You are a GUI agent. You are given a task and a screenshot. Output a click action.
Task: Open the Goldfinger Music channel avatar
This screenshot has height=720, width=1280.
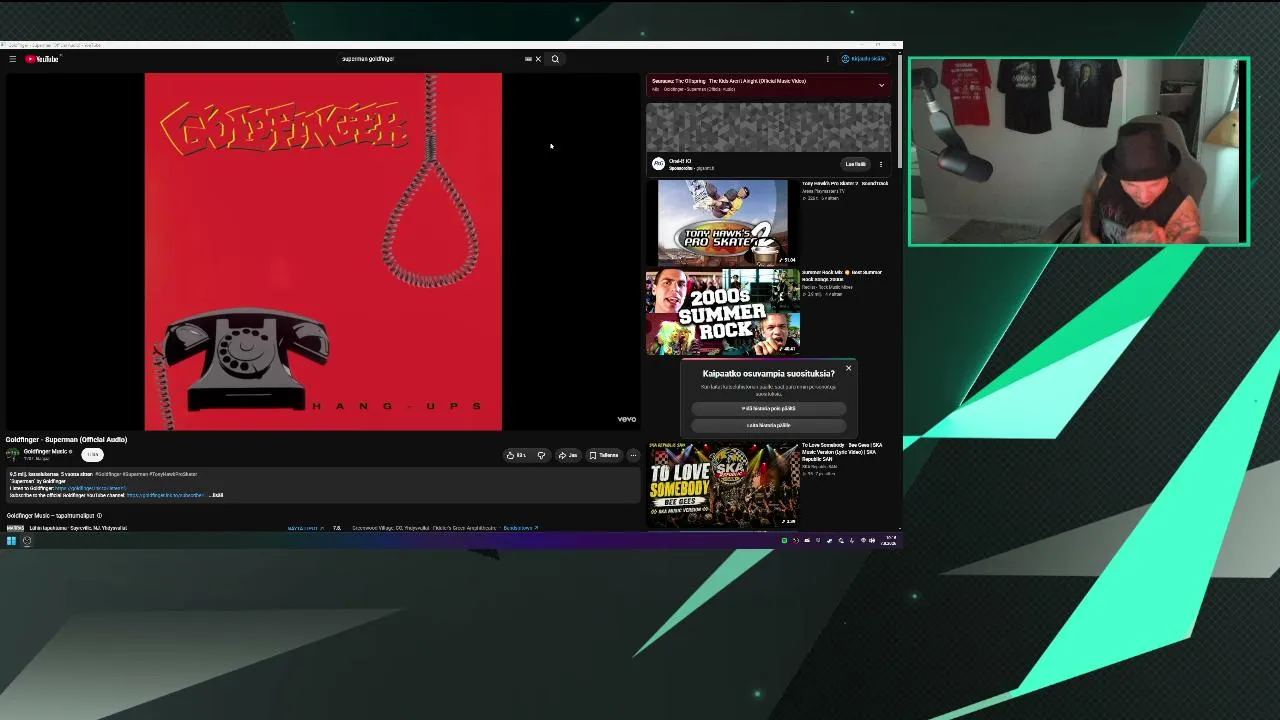click(x=13, y=455)
